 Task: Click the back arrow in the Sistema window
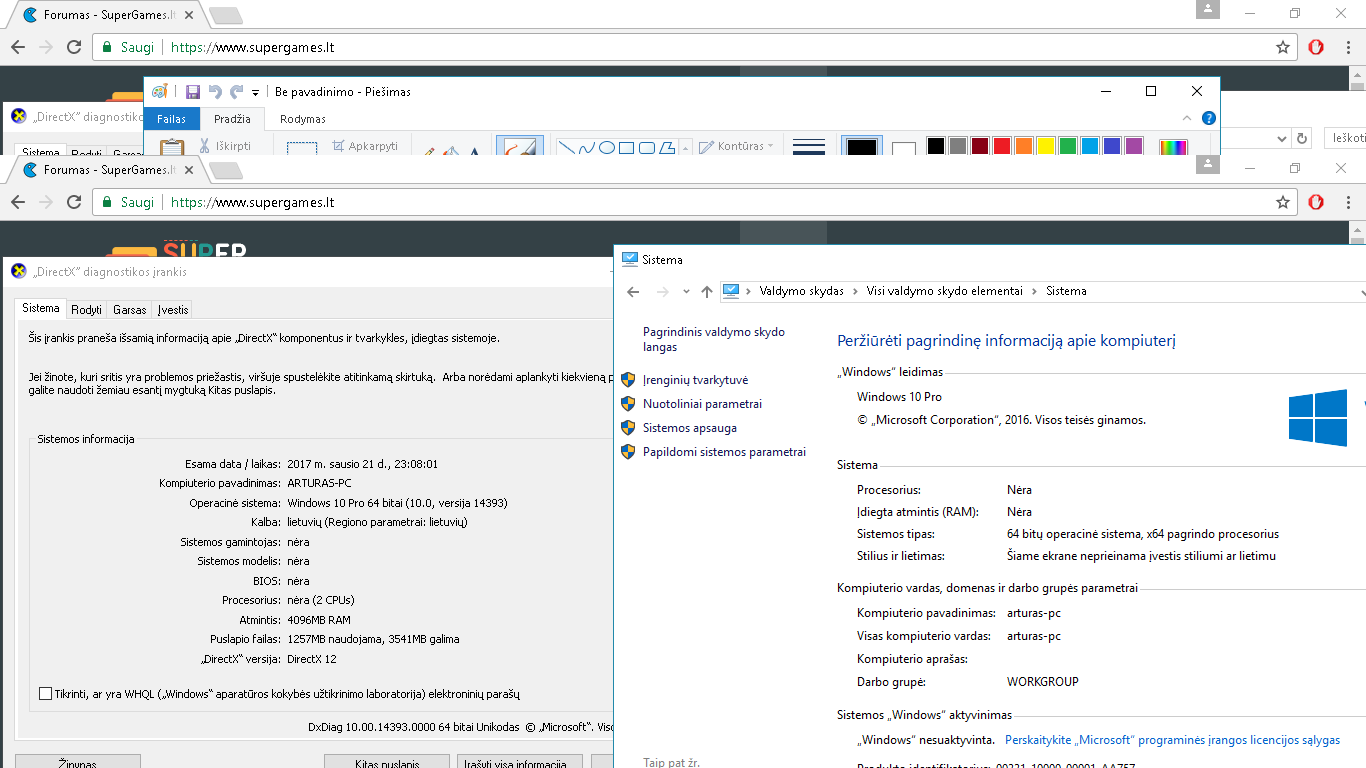point(633,292)
